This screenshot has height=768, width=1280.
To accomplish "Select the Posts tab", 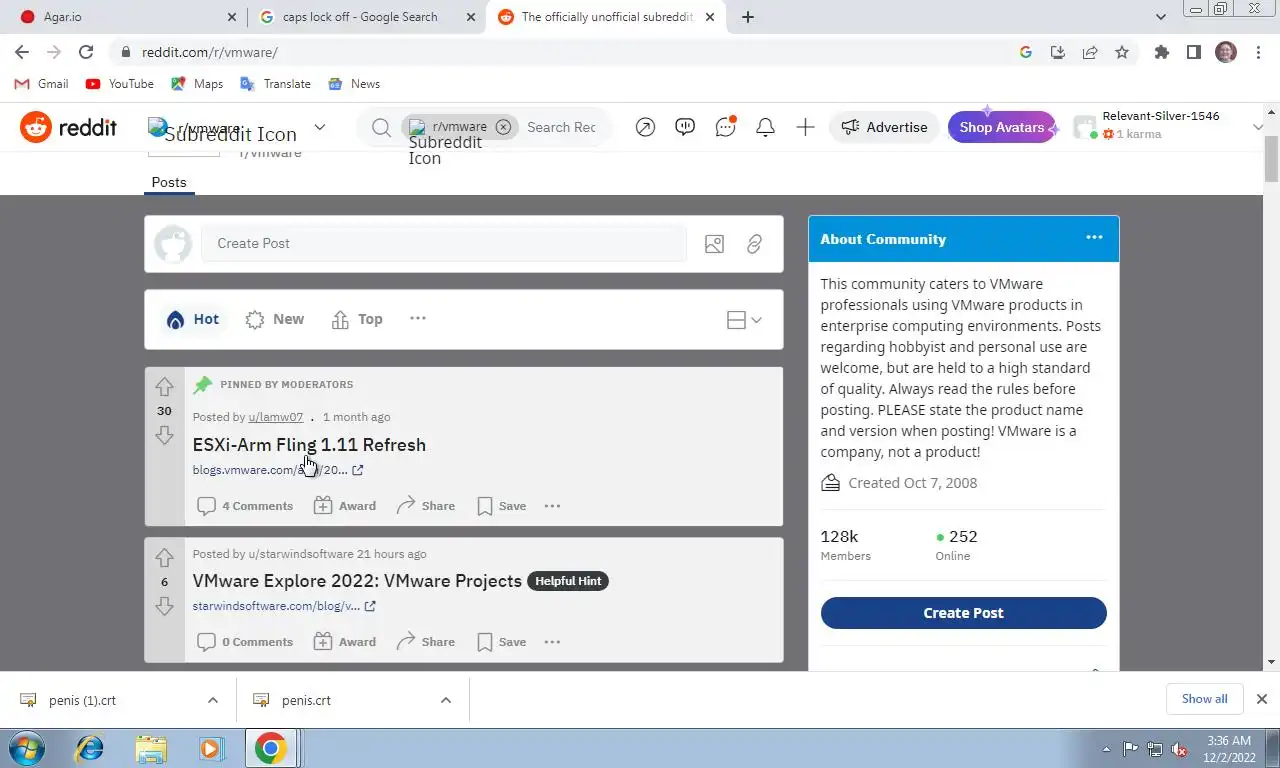I will point(169,182).
